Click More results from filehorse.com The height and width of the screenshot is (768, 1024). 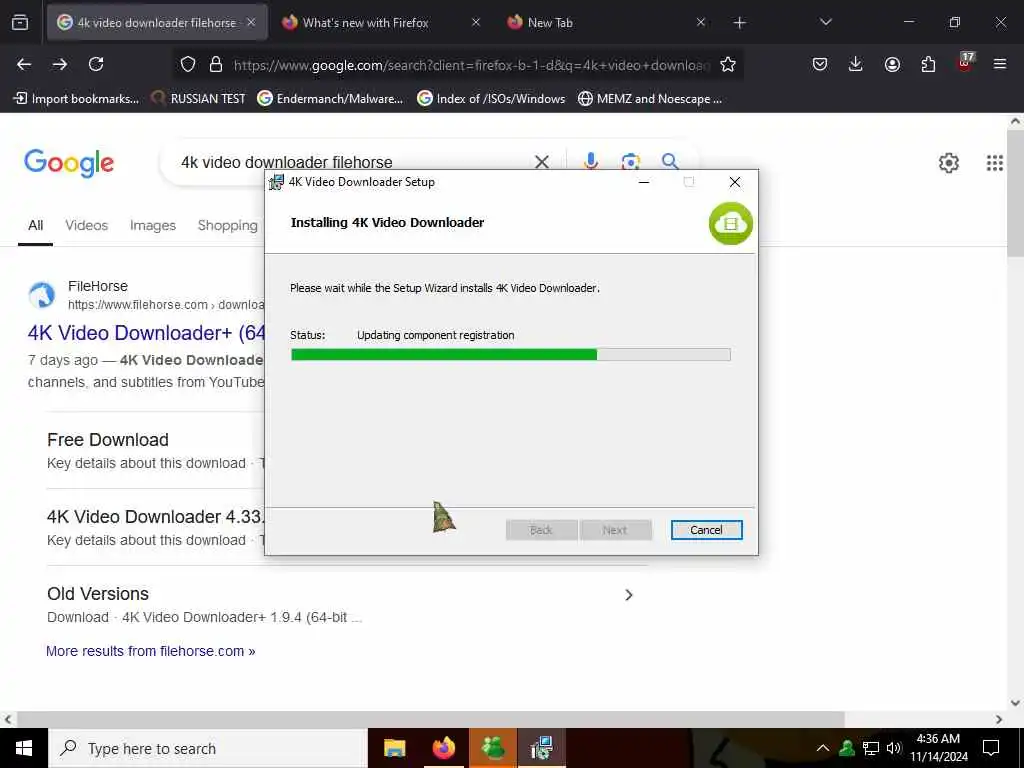(150, 651)
